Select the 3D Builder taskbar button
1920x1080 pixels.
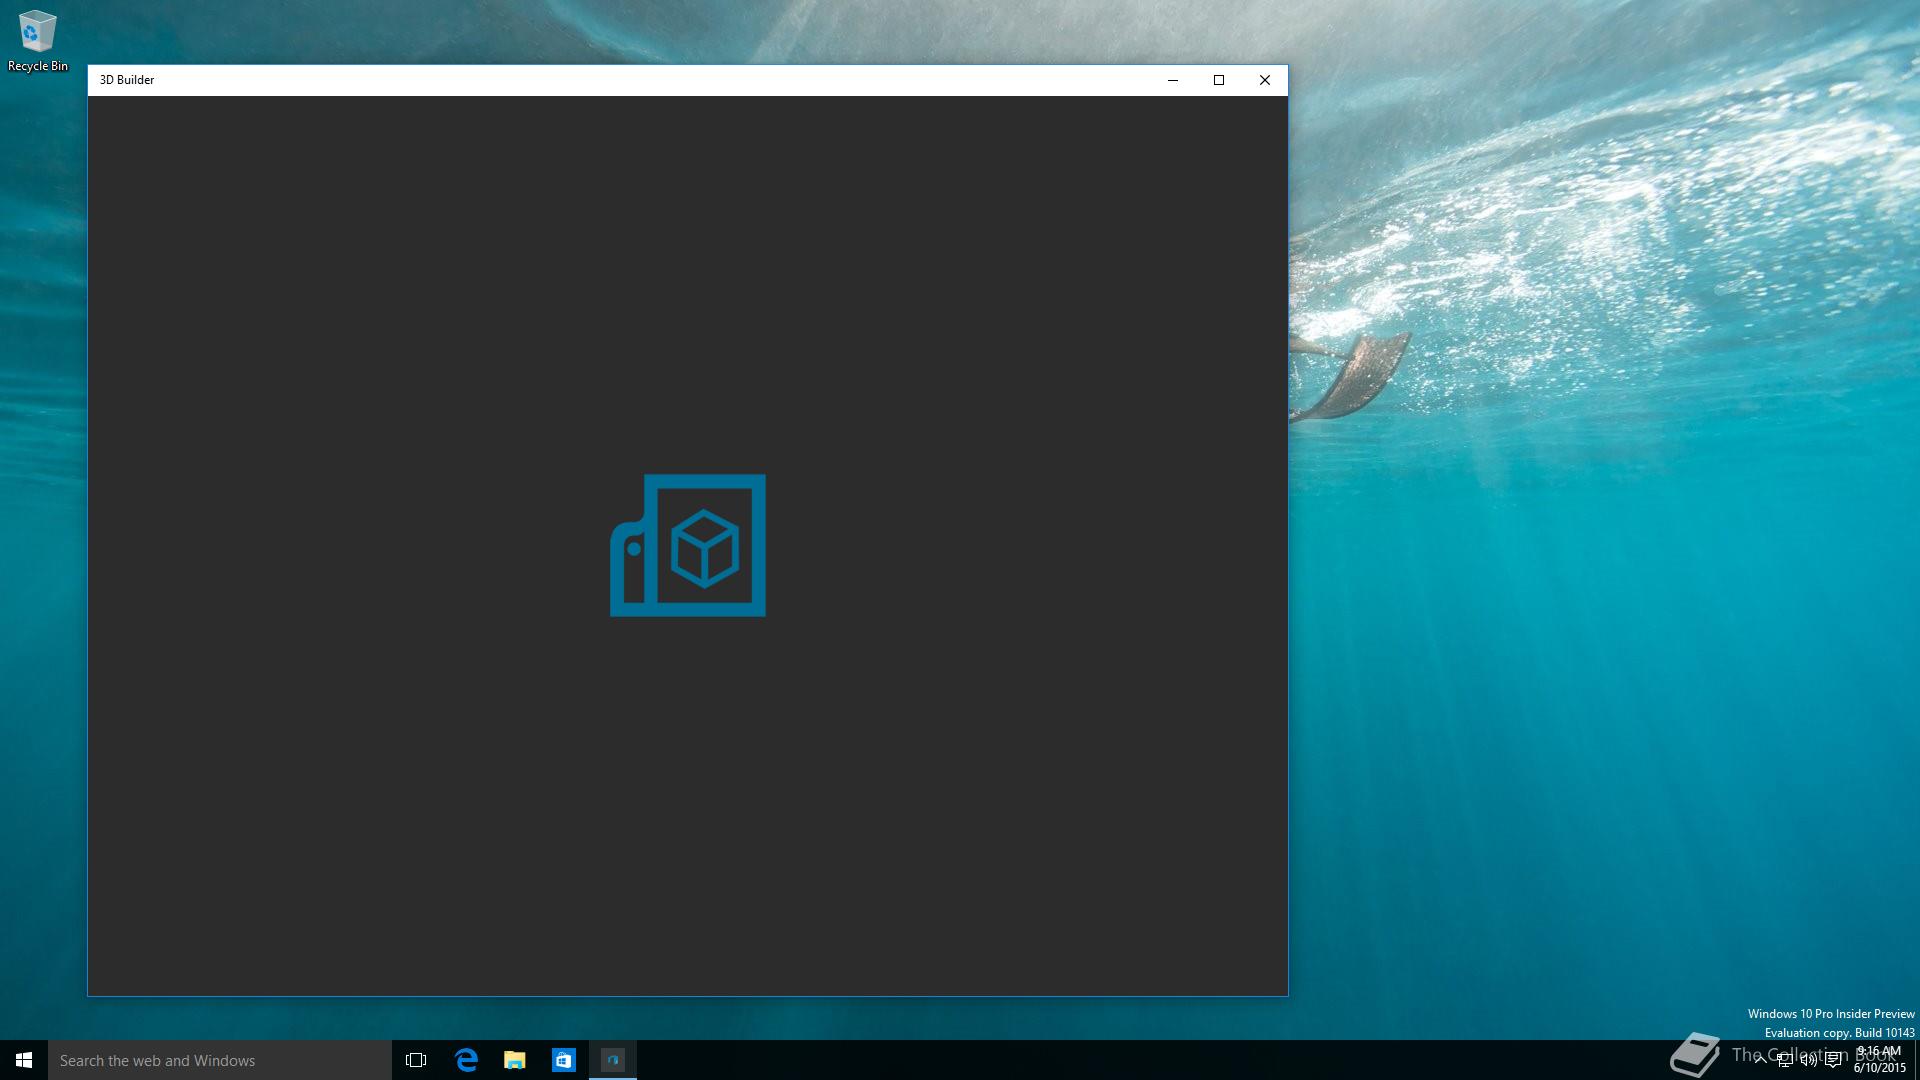pos(613,1060)
